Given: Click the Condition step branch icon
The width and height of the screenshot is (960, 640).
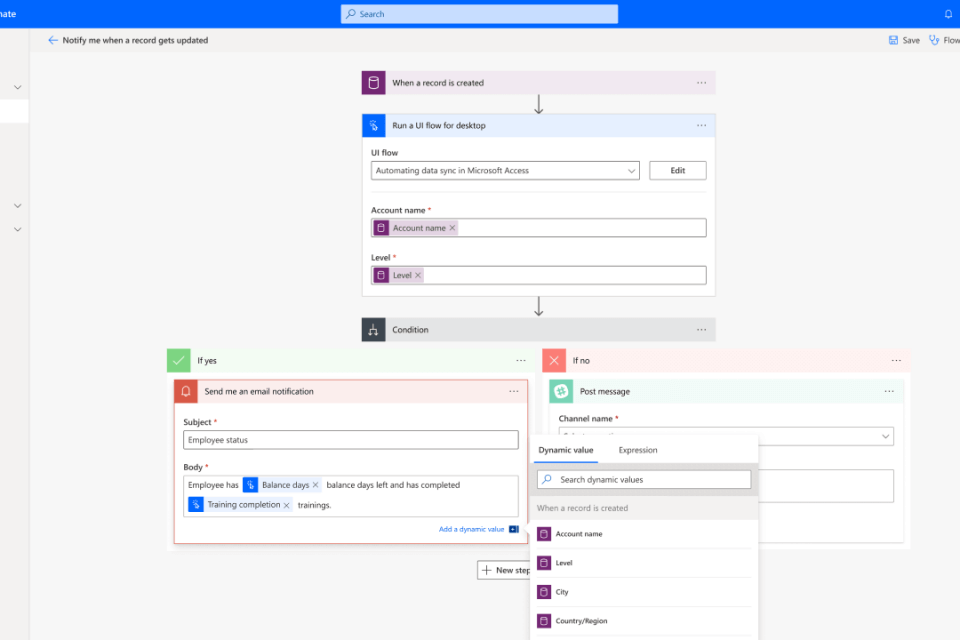Looking at the screenshot, I should [x=373, y=330].
